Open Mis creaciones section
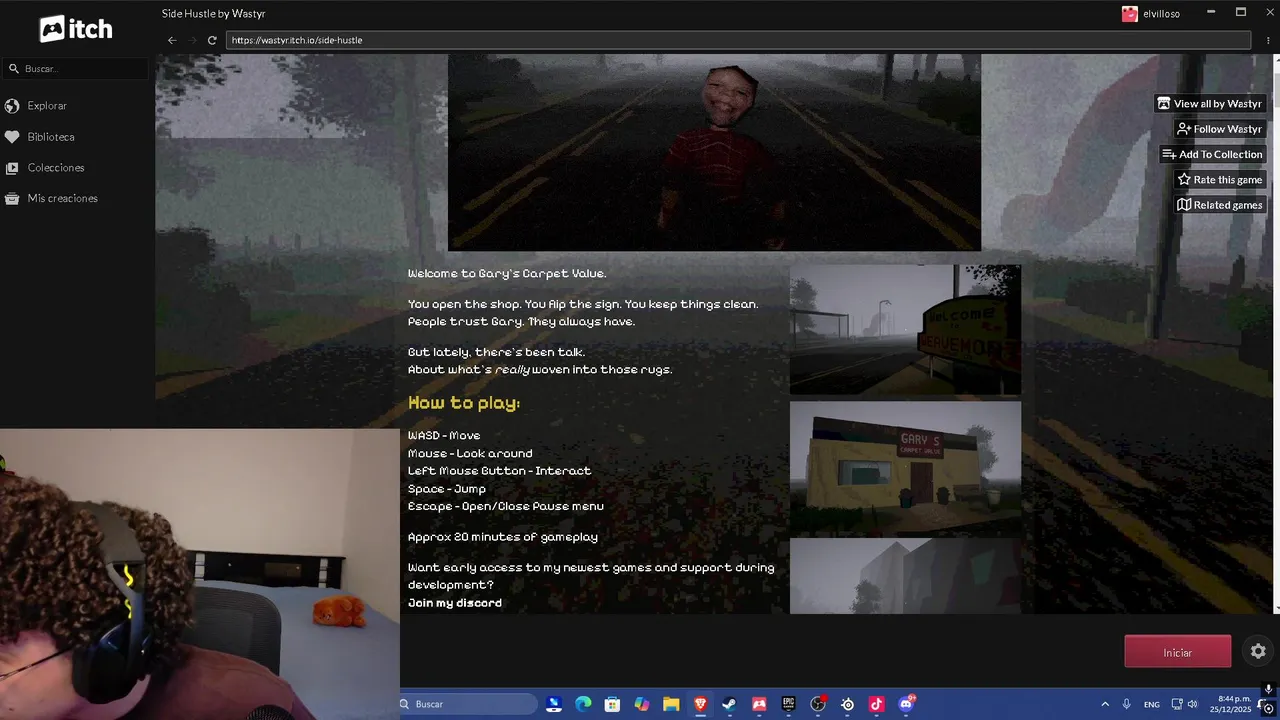Screen dimensions: 1280x720 pyautogui.click(x=62, y=199)
